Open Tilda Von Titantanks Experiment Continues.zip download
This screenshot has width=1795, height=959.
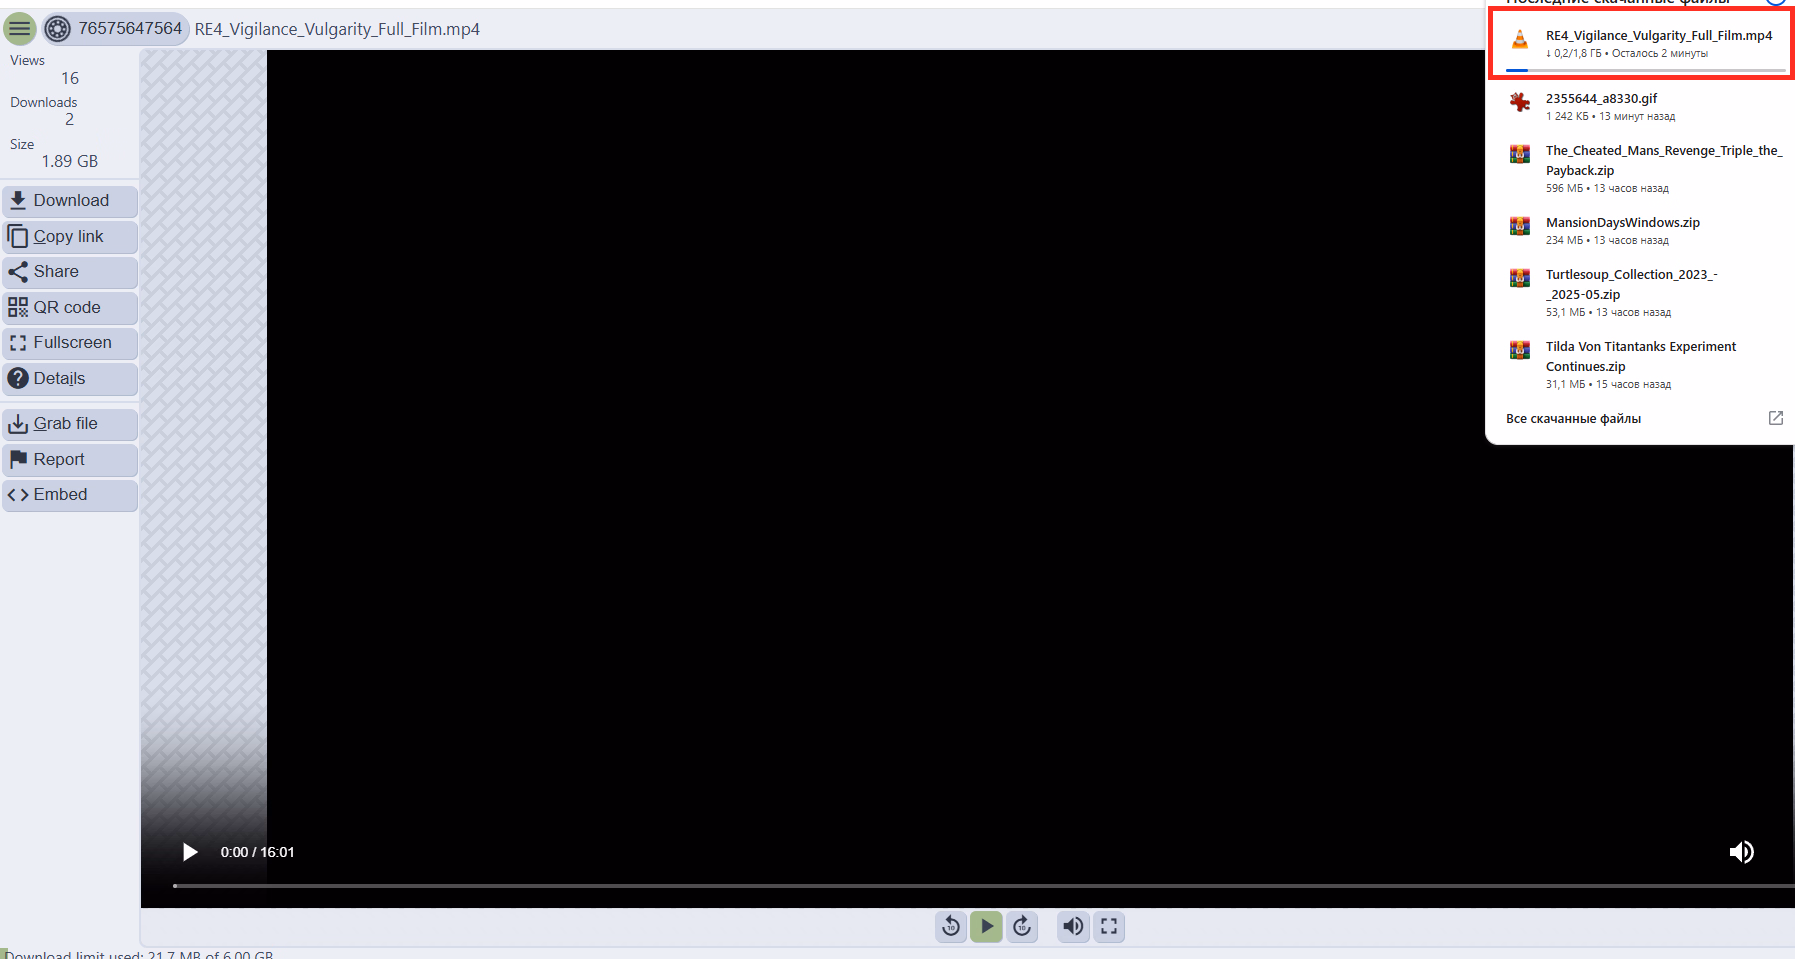coord(1641,364)
